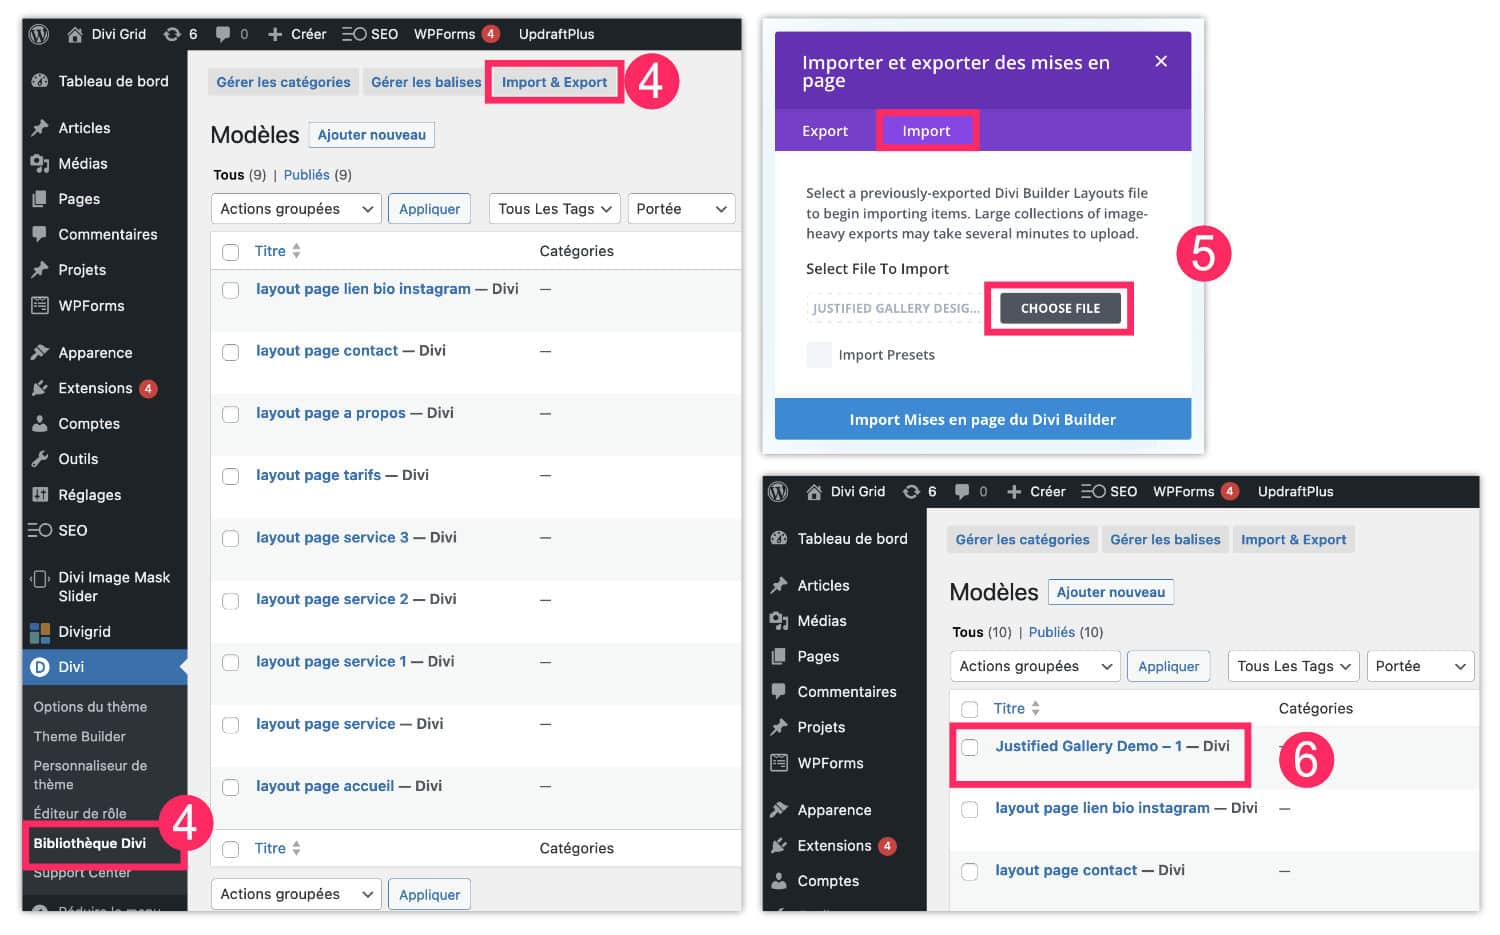Tick top select-all checkbox beside Titre, left window
Image resolution: width=1500 pixels, height=935 pixels.
point(231,252)
